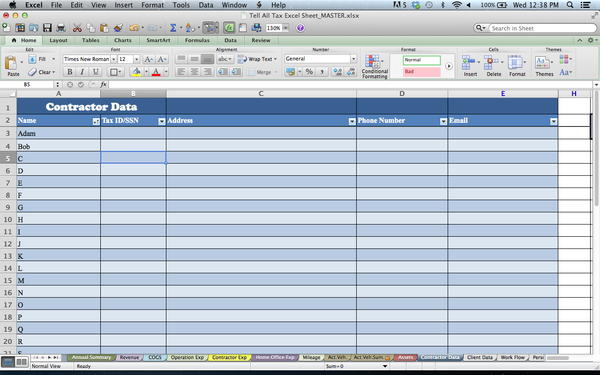Click the Decrease Decimal icon
Viewport: 600px width, 375px height.
coord(351,72)
